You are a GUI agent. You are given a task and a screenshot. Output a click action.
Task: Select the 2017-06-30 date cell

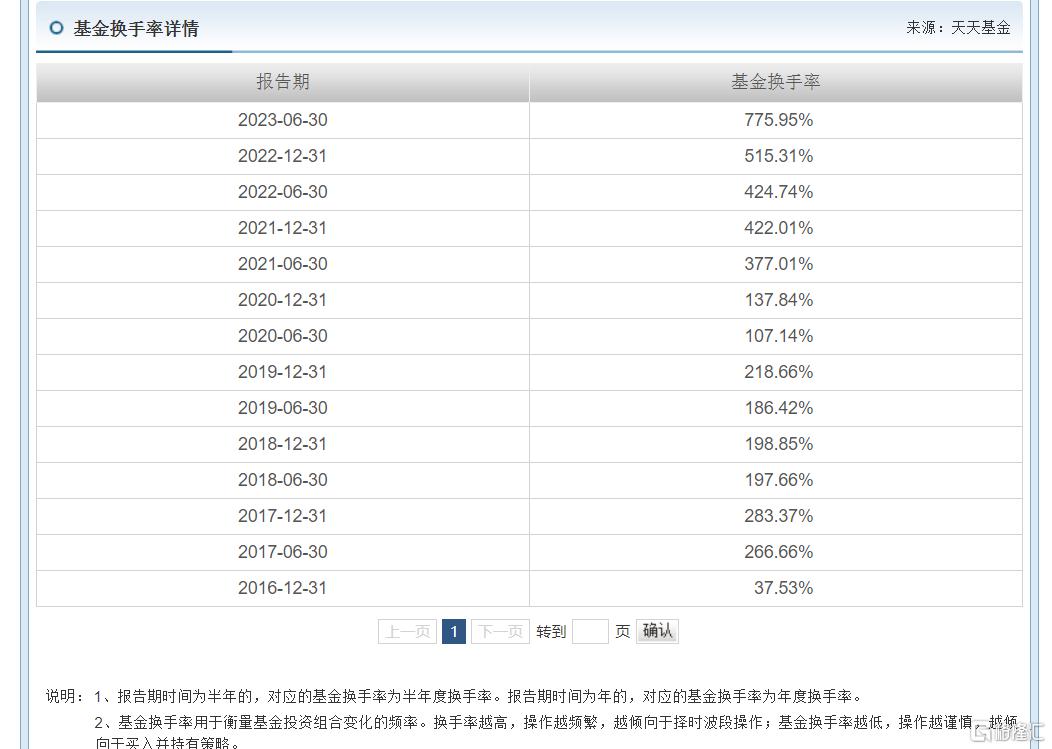[x=282, y=552]
